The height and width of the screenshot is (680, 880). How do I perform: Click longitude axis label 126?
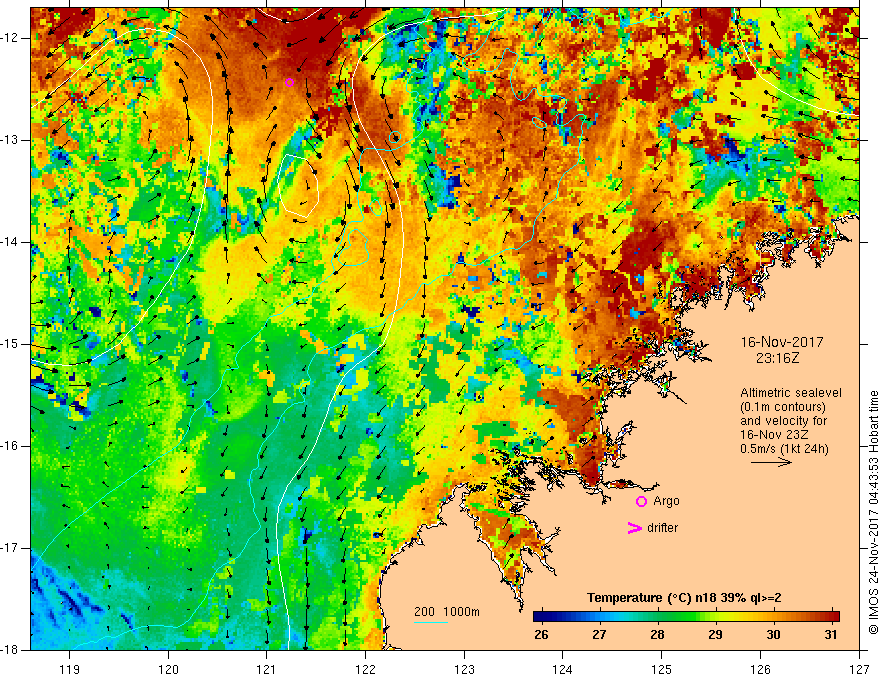click(760, 669)
